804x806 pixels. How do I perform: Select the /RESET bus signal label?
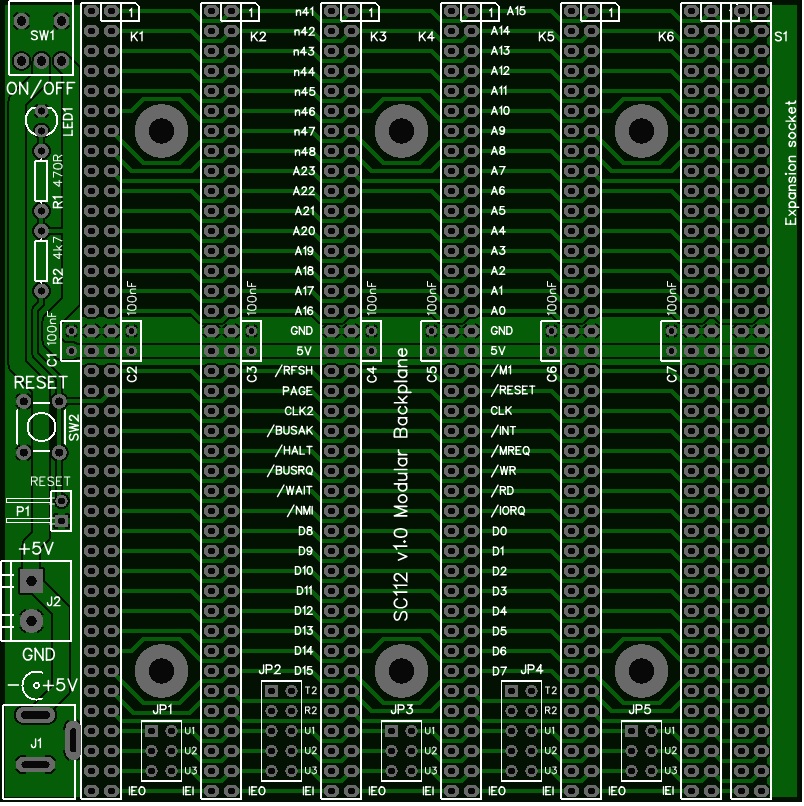point(513,390)
